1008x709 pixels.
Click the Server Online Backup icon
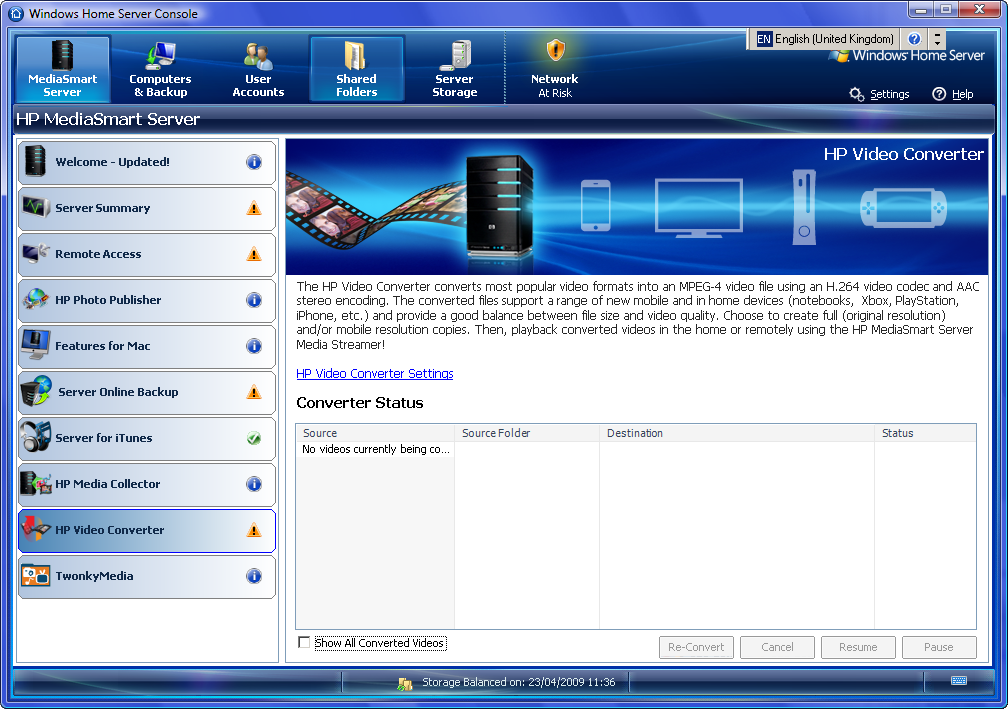pos(36,391)
